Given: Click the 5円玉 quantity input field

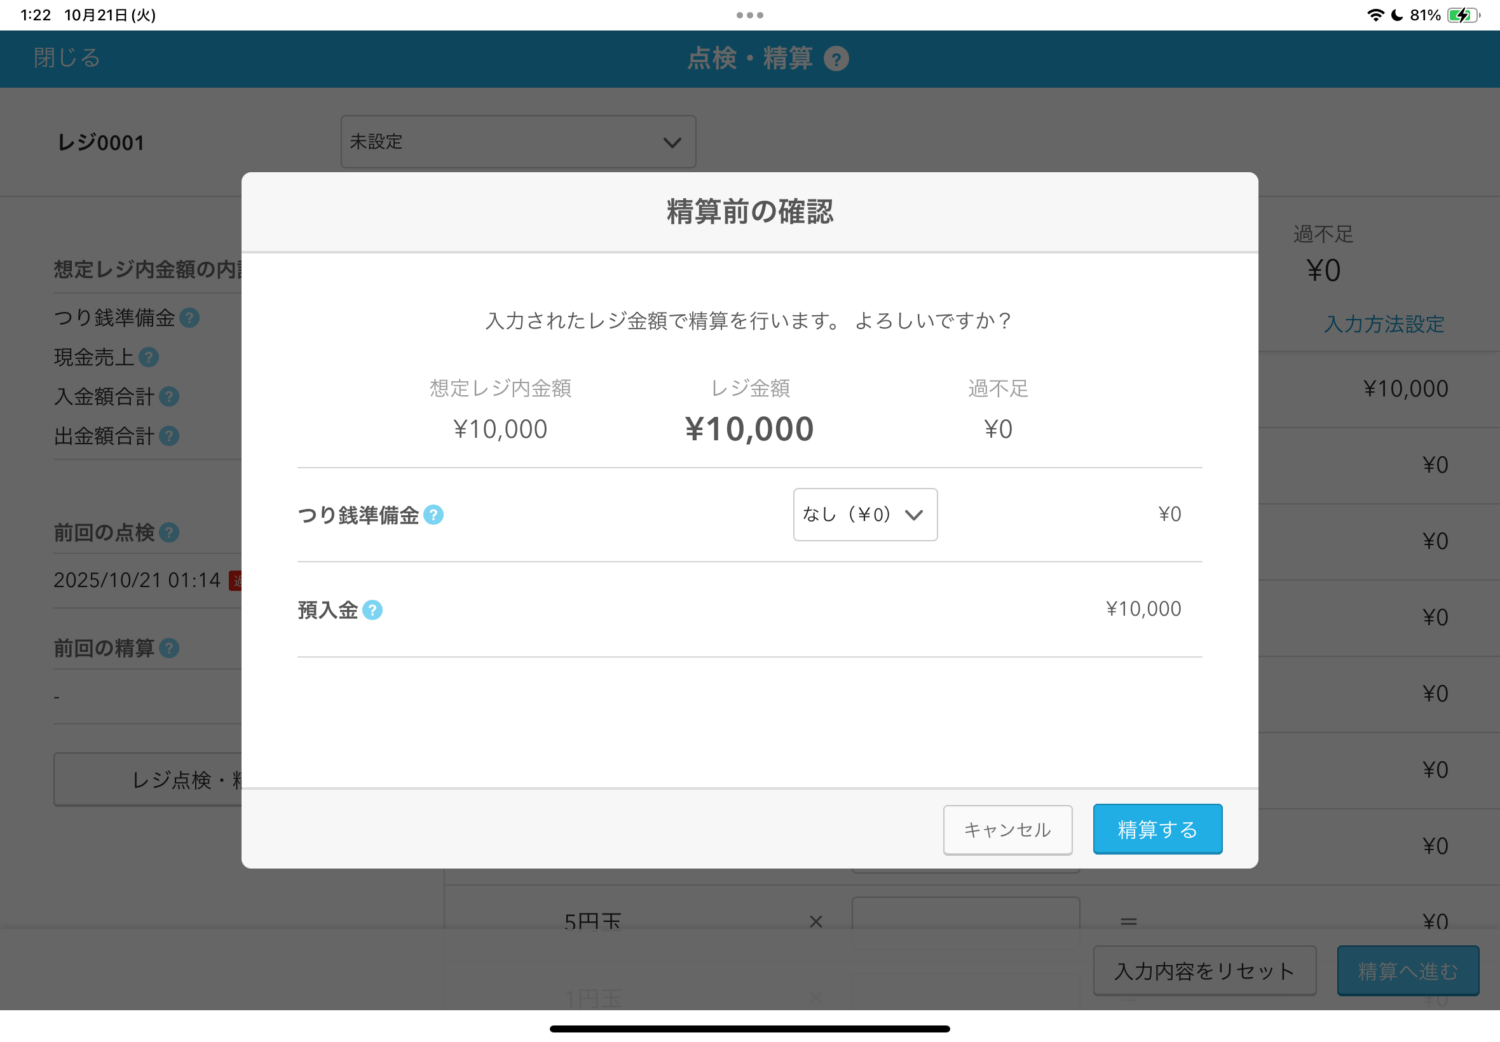Looking at the screenshot, I should pos(965,913).
